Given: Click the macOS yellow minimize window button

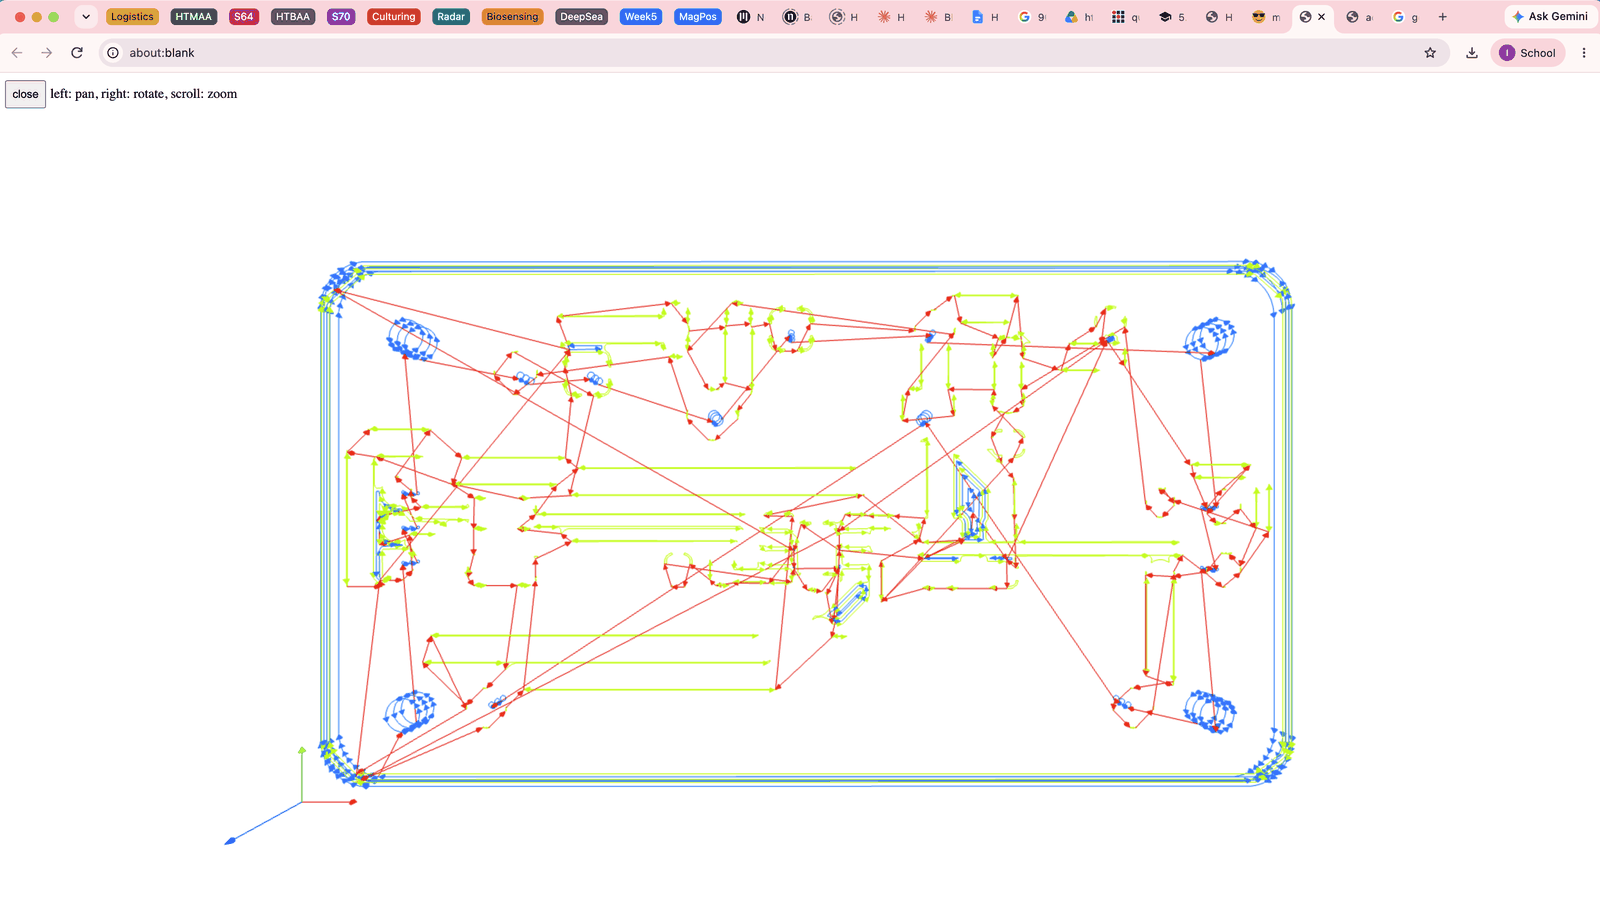Looking at the screenshot, I should [x=37, y=17].
